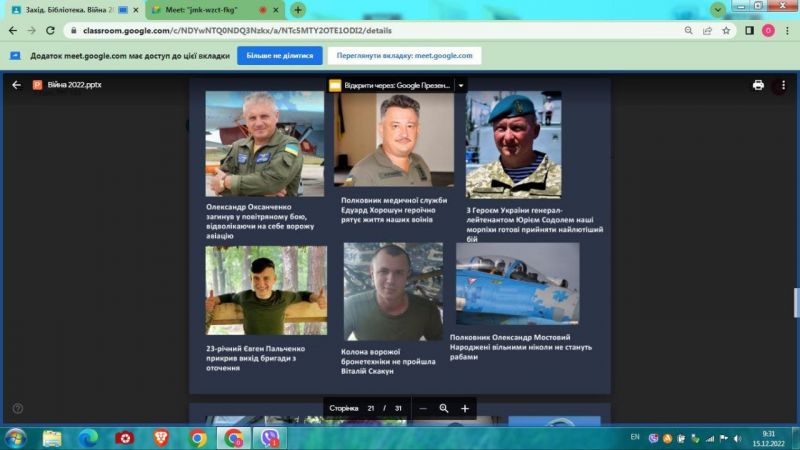Go forward in browser history

pyautogui.click(x=32, y=31)
